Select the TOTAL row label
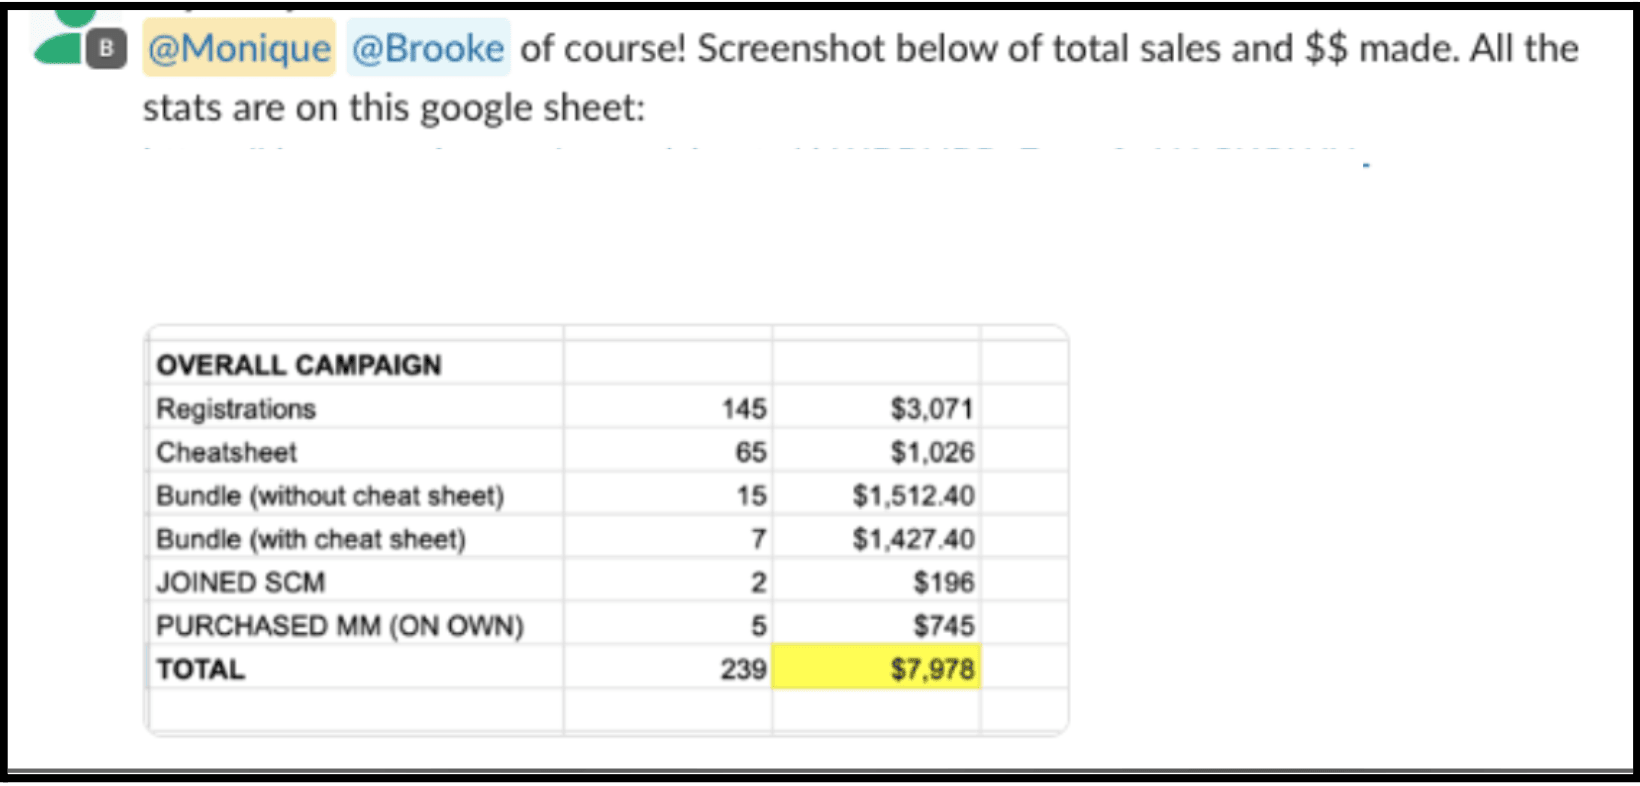The height and width of the screenshot is (786, 1640). click(201, 669)
